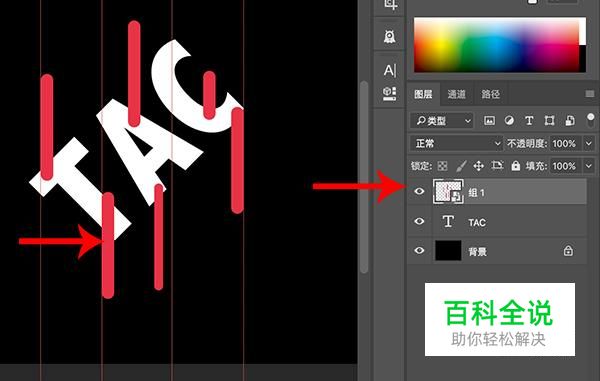Filter layers by pixel layer icon
600x381 pixels.
coord(489,121)
